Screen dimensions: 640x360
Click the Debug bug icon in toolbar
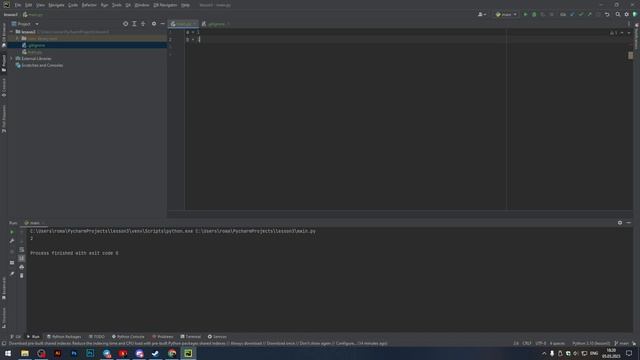point(534,15)
